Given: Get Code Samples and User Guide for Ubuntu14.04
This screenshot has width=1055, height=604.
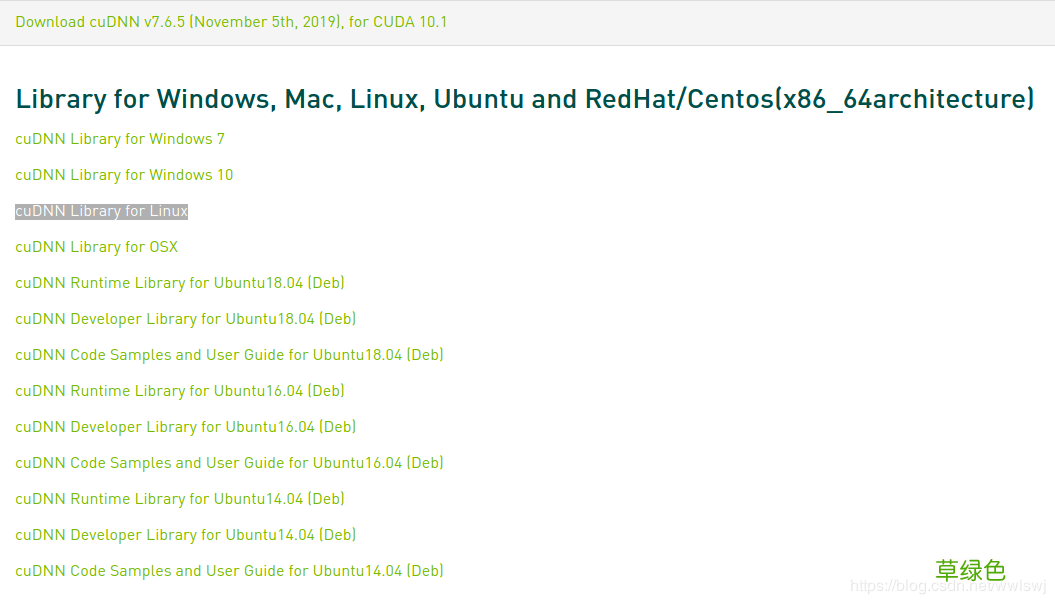Looking at the screenshot, I should (229, 570).
